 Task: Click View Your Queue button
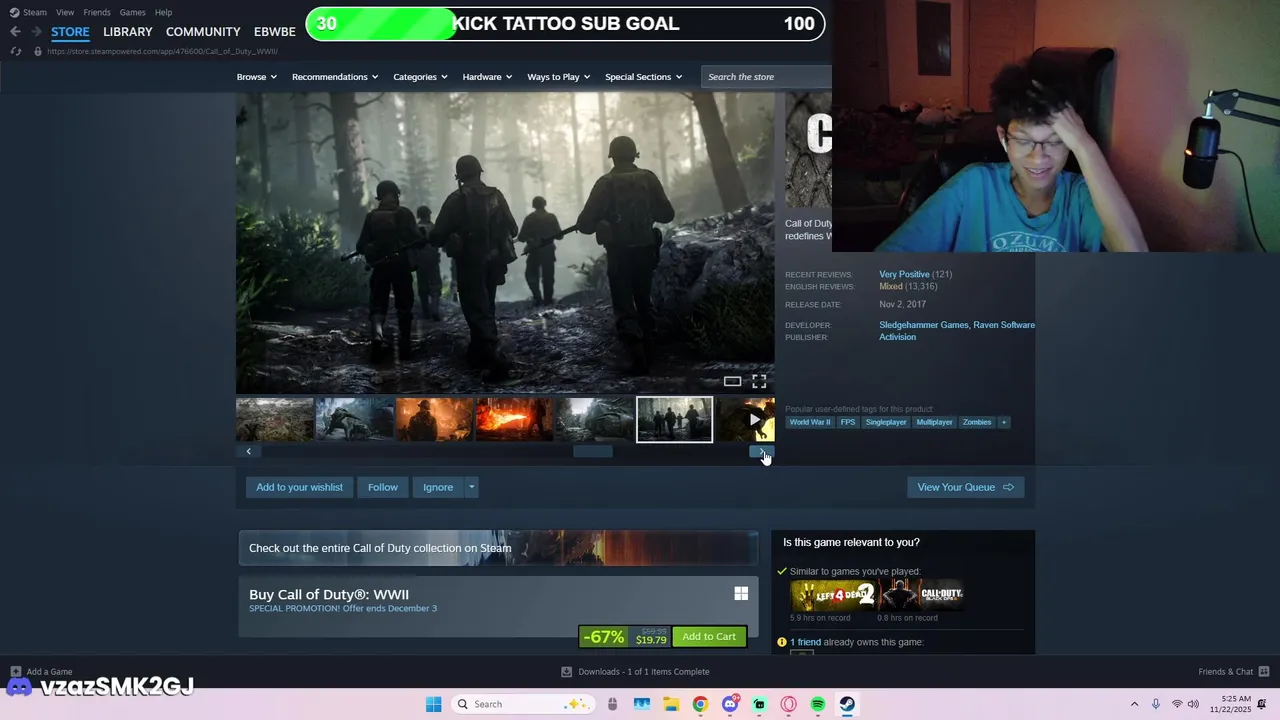pyautogui.click(x=965, y=487)
